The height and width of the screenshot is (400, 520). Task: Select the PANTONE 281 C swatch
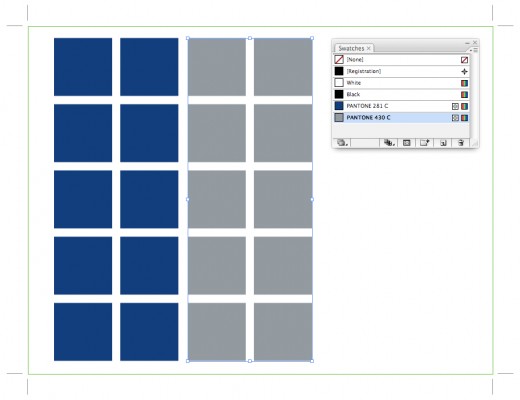click(x=401, y=106)
